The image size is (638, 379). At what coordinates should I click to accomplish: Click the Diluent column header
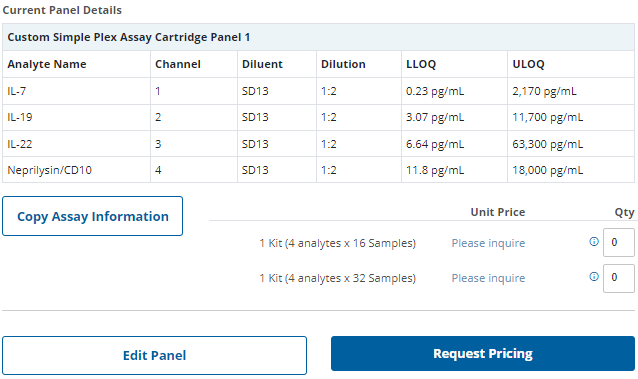(x=262, y=64)
